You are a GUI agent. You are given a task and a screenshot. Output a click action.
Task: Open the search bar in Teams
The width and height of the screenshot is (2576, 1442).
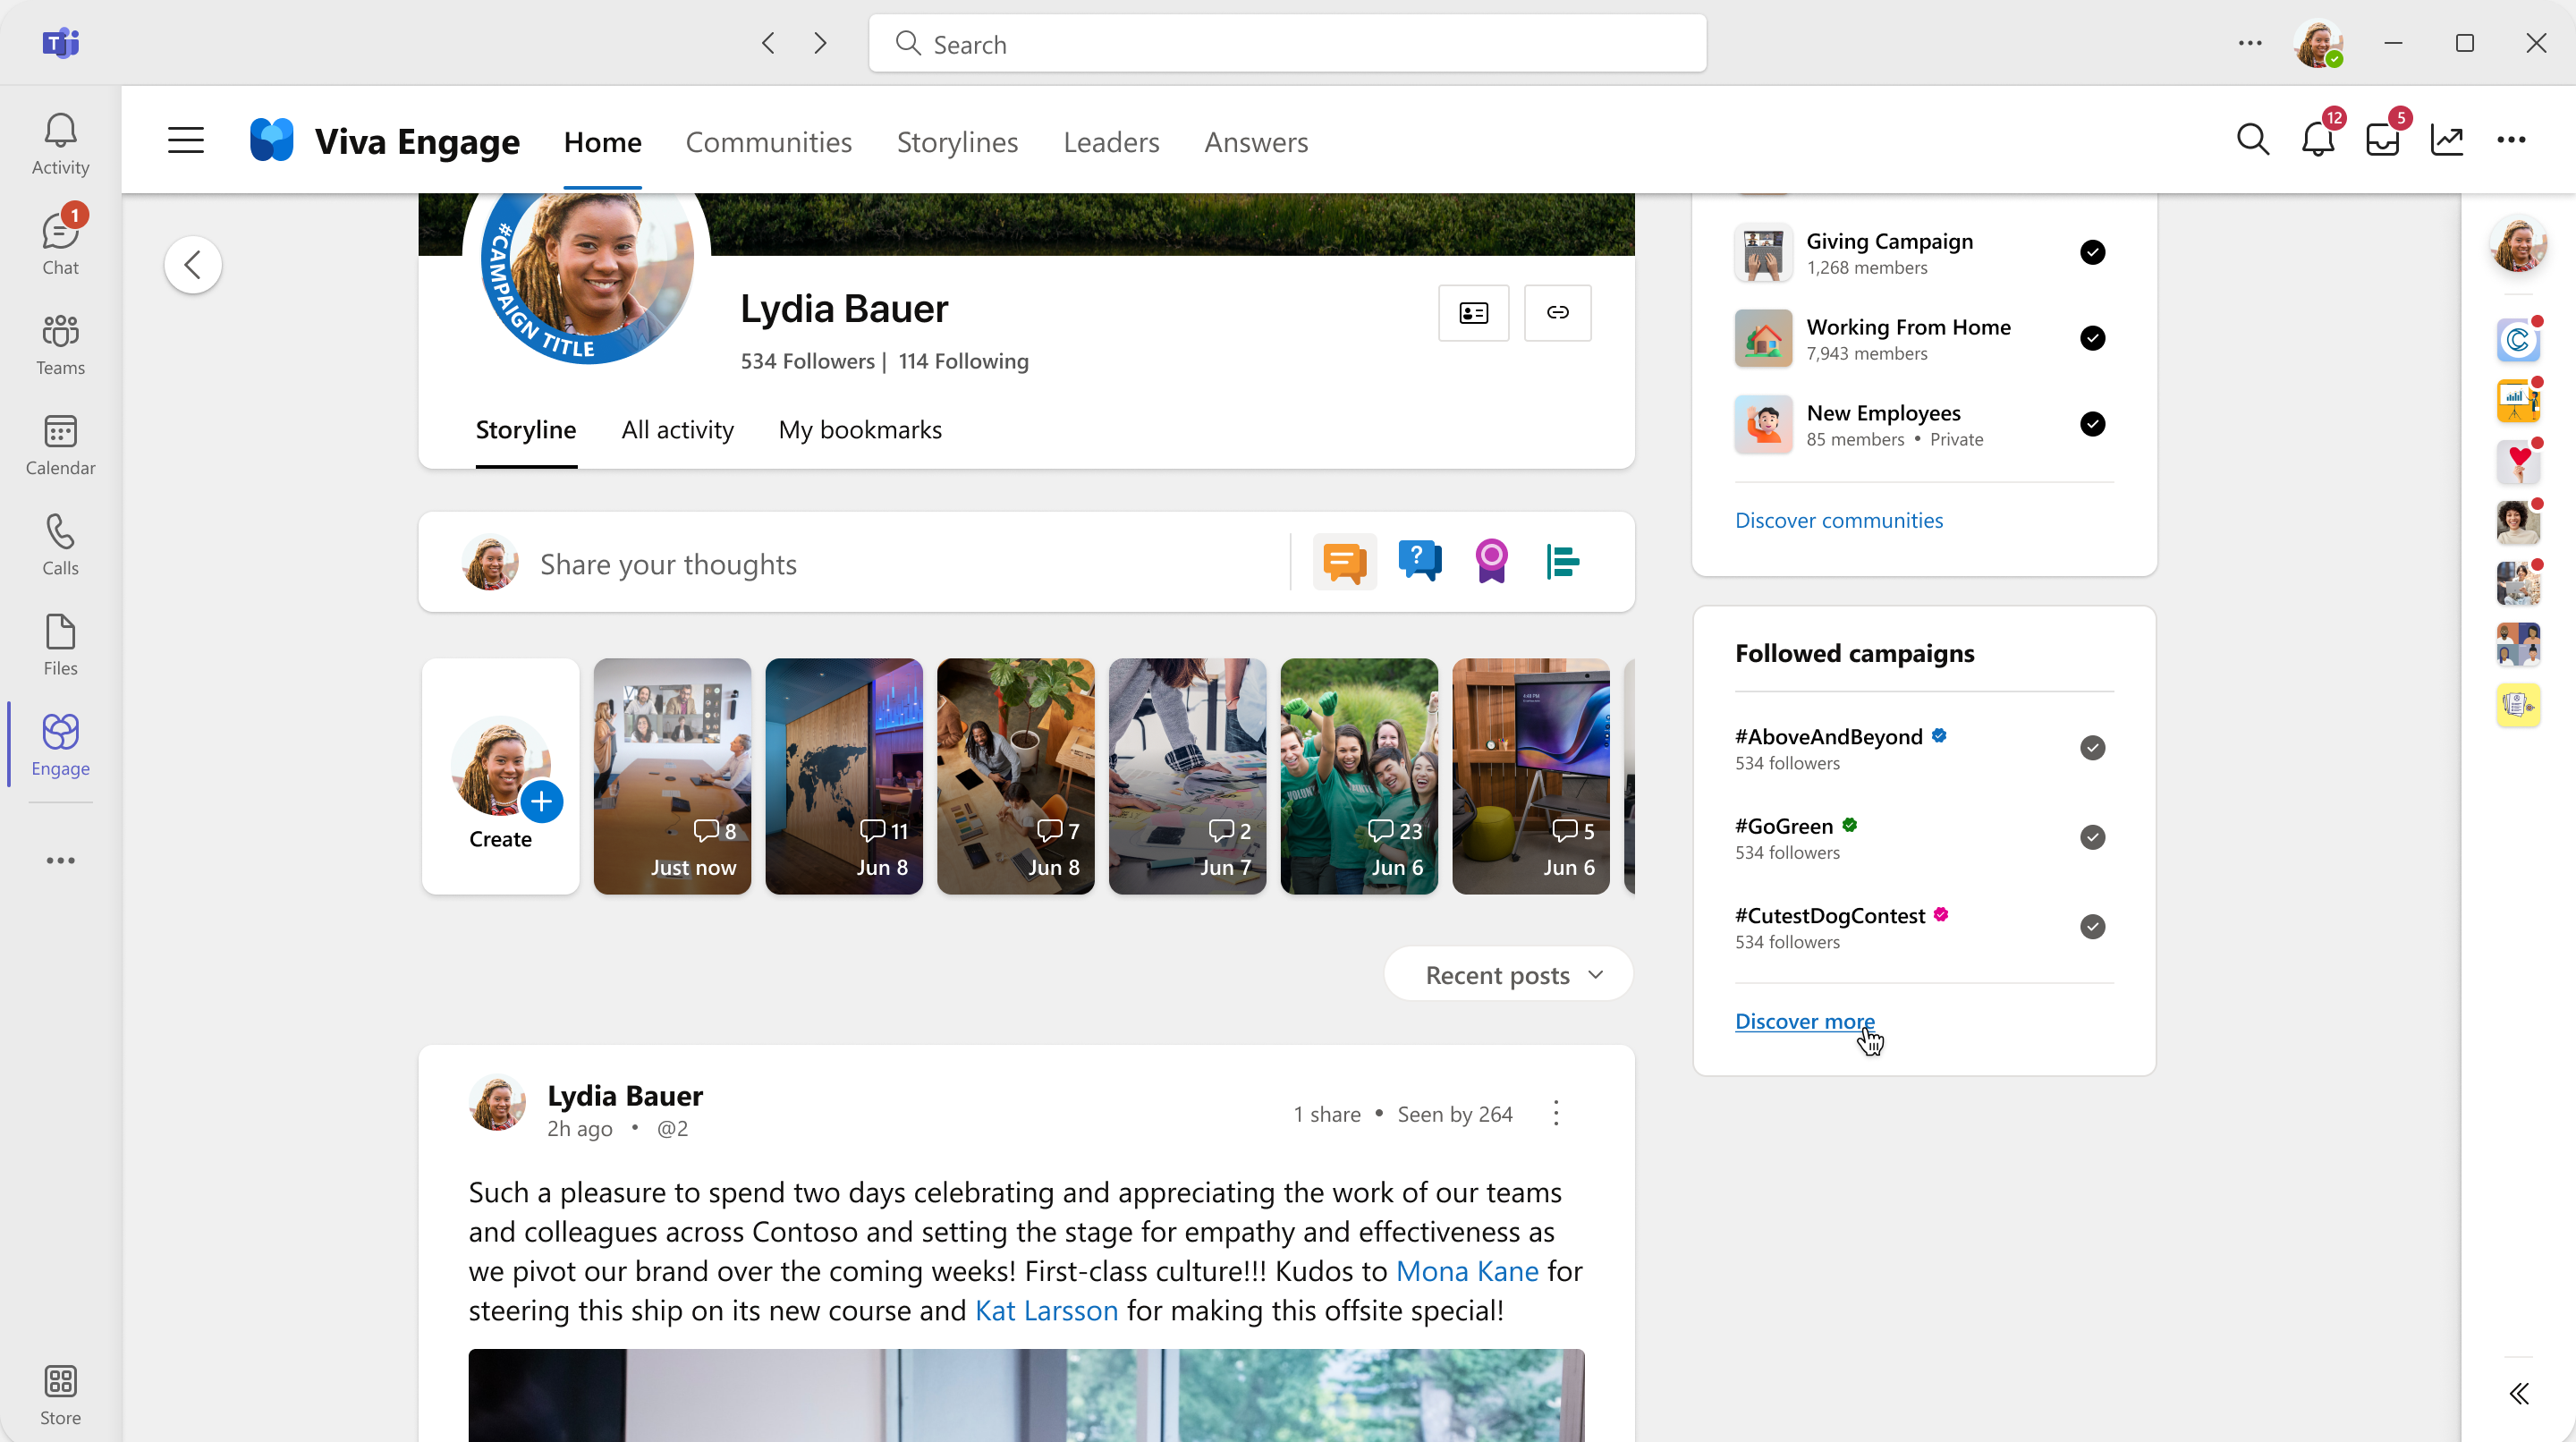(x=1286, y=44)
